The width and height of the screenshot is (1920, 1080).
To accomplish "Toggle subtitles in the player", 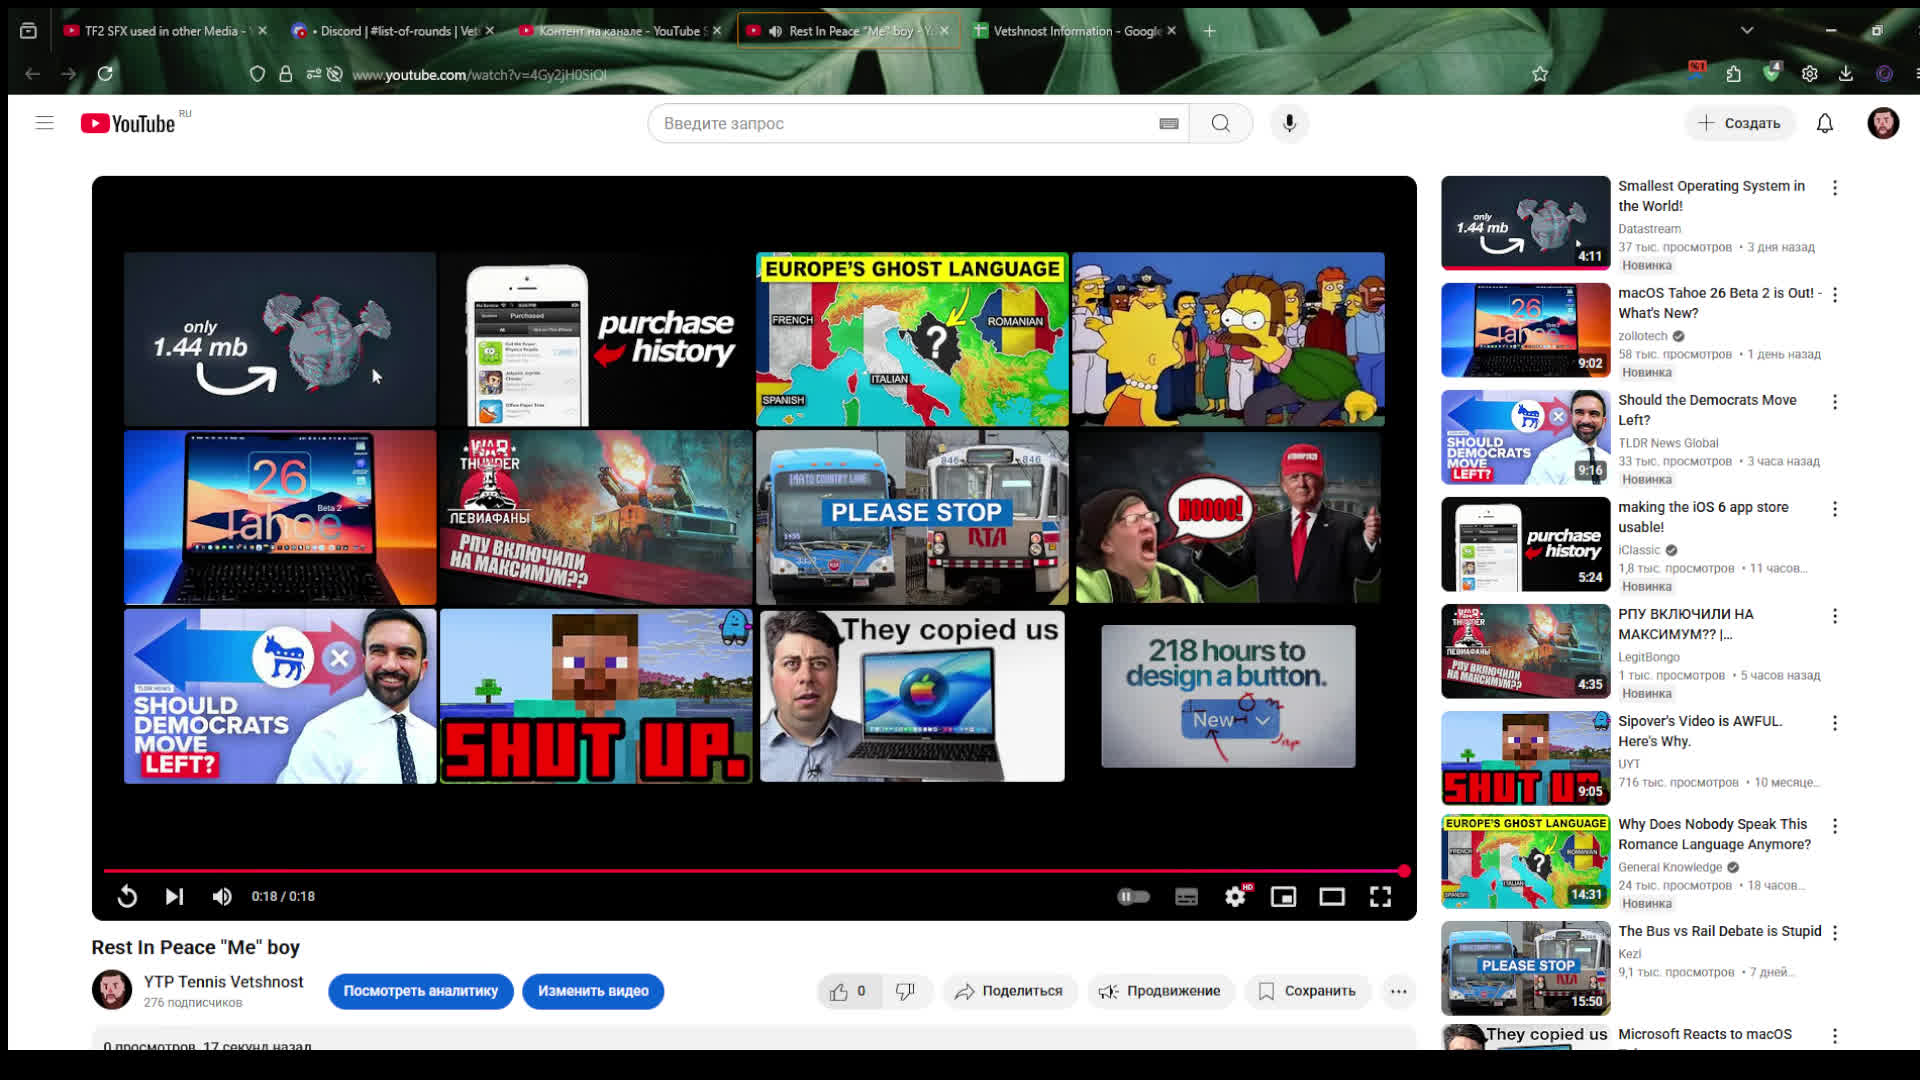I will [1186, 896].
